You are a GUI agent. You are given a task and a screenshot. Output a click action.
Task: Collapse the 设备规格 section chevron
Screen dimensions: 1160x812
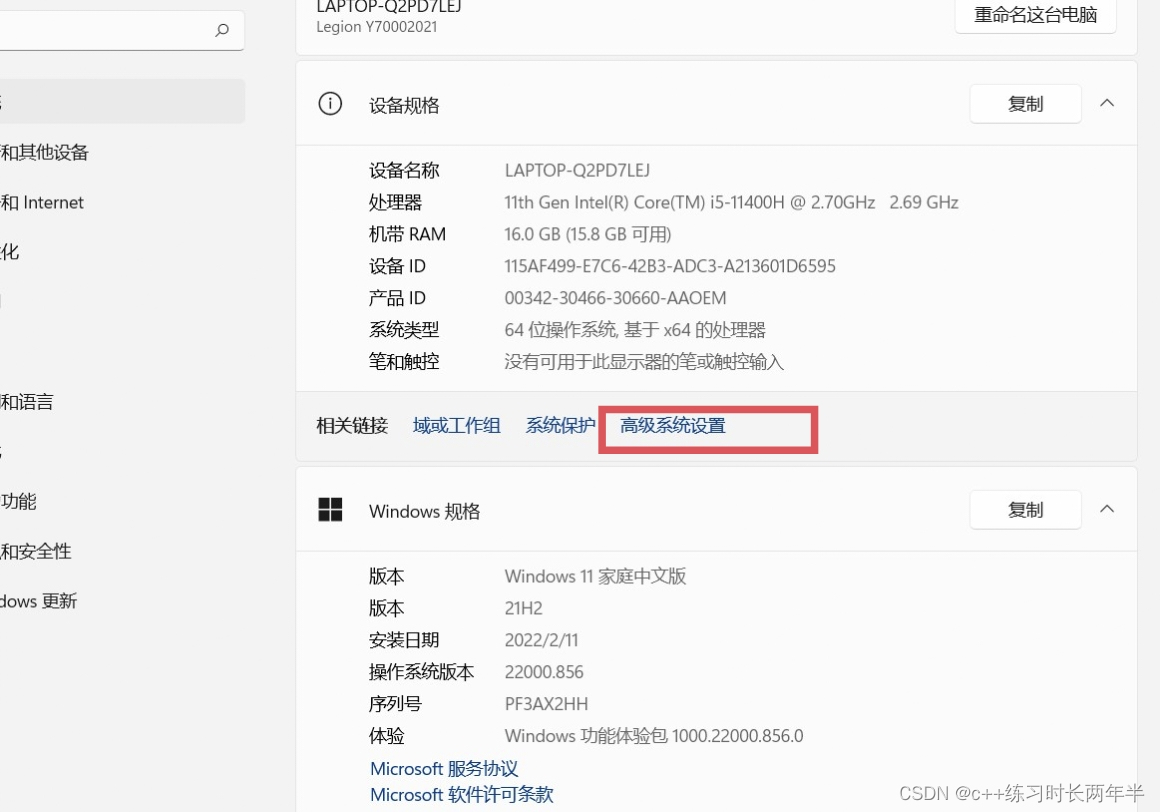pyautogui.click(x=1107, y=104)
